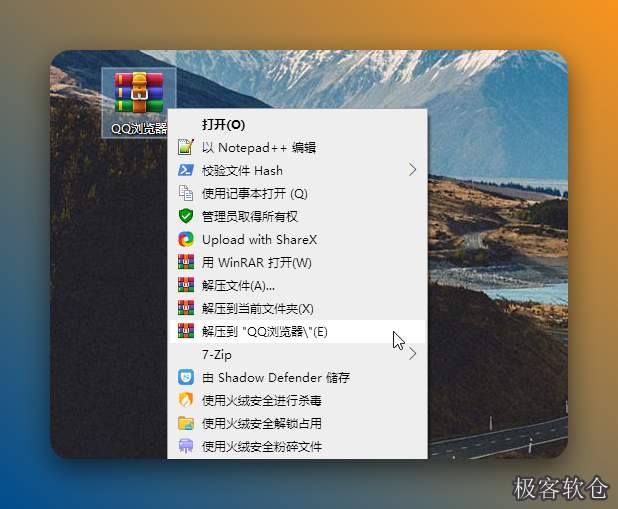Viewport: 618px width, 509px height.
Task: Open the 校验文件 Hash menu entry
Action: click(298, 170)
